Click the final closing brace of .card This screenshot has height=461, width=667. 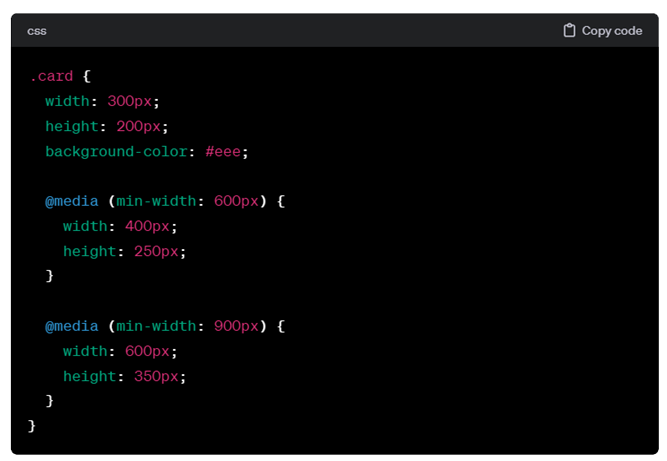tap(32, 426)
